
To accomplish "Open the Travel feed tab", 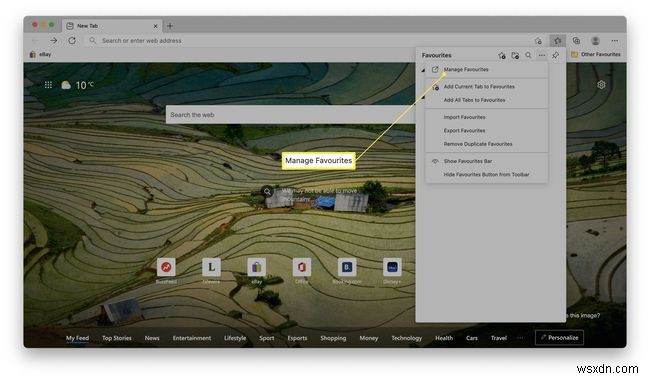I will (x=499, y=338).
